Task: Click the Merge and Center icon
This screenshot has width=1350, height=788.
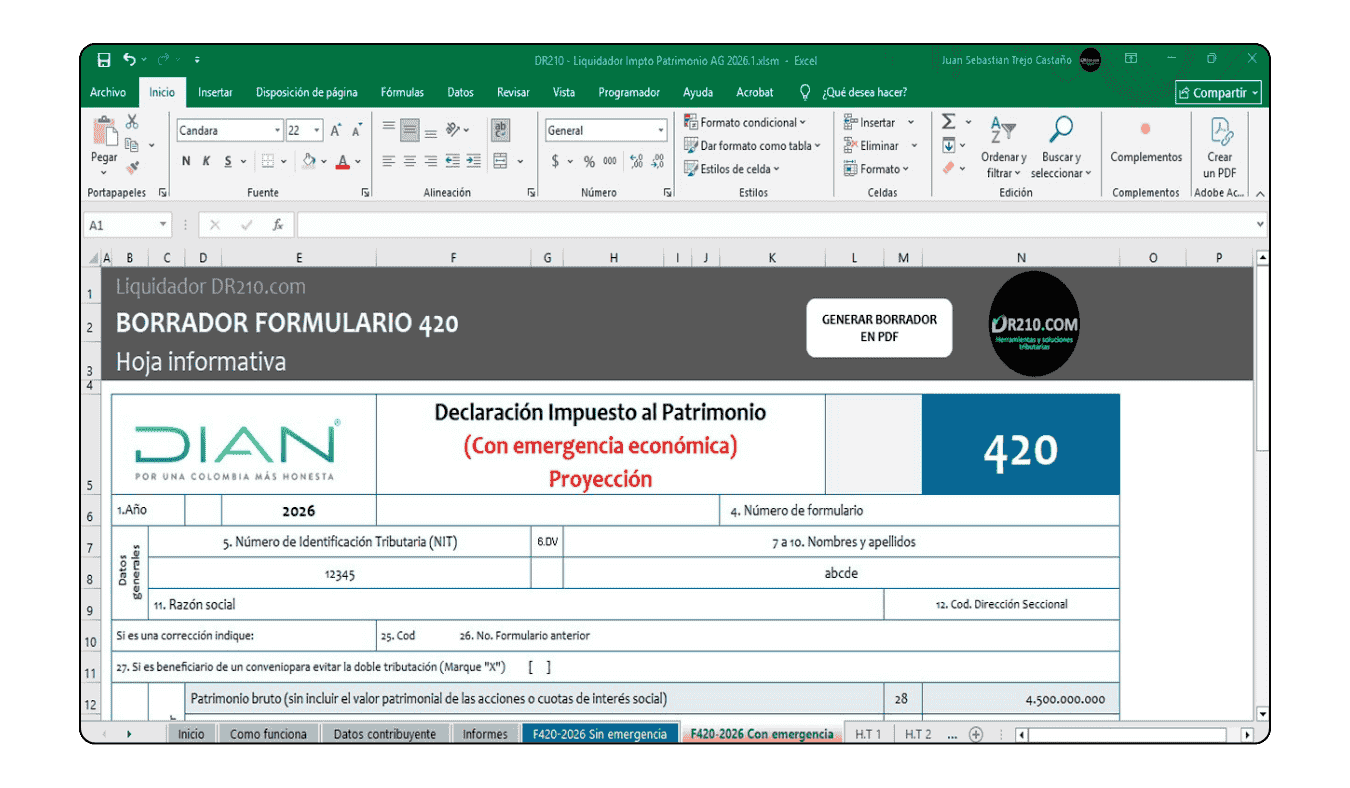Action: click(x=501, y=161)
